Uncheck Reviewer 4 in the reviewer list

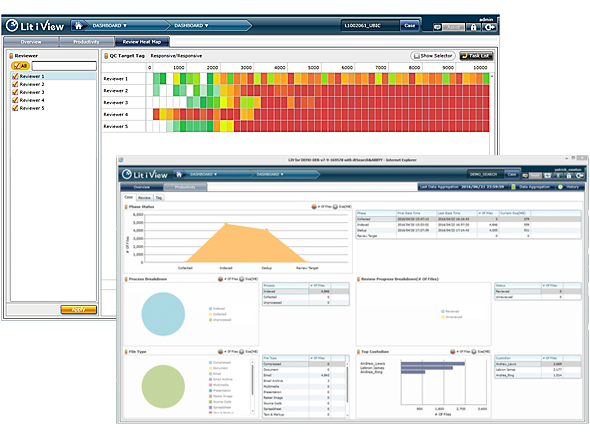click(15, 100)
